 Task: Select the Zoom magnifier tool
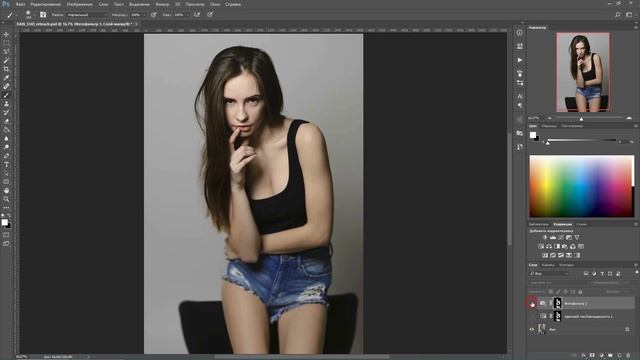point(6,199)
